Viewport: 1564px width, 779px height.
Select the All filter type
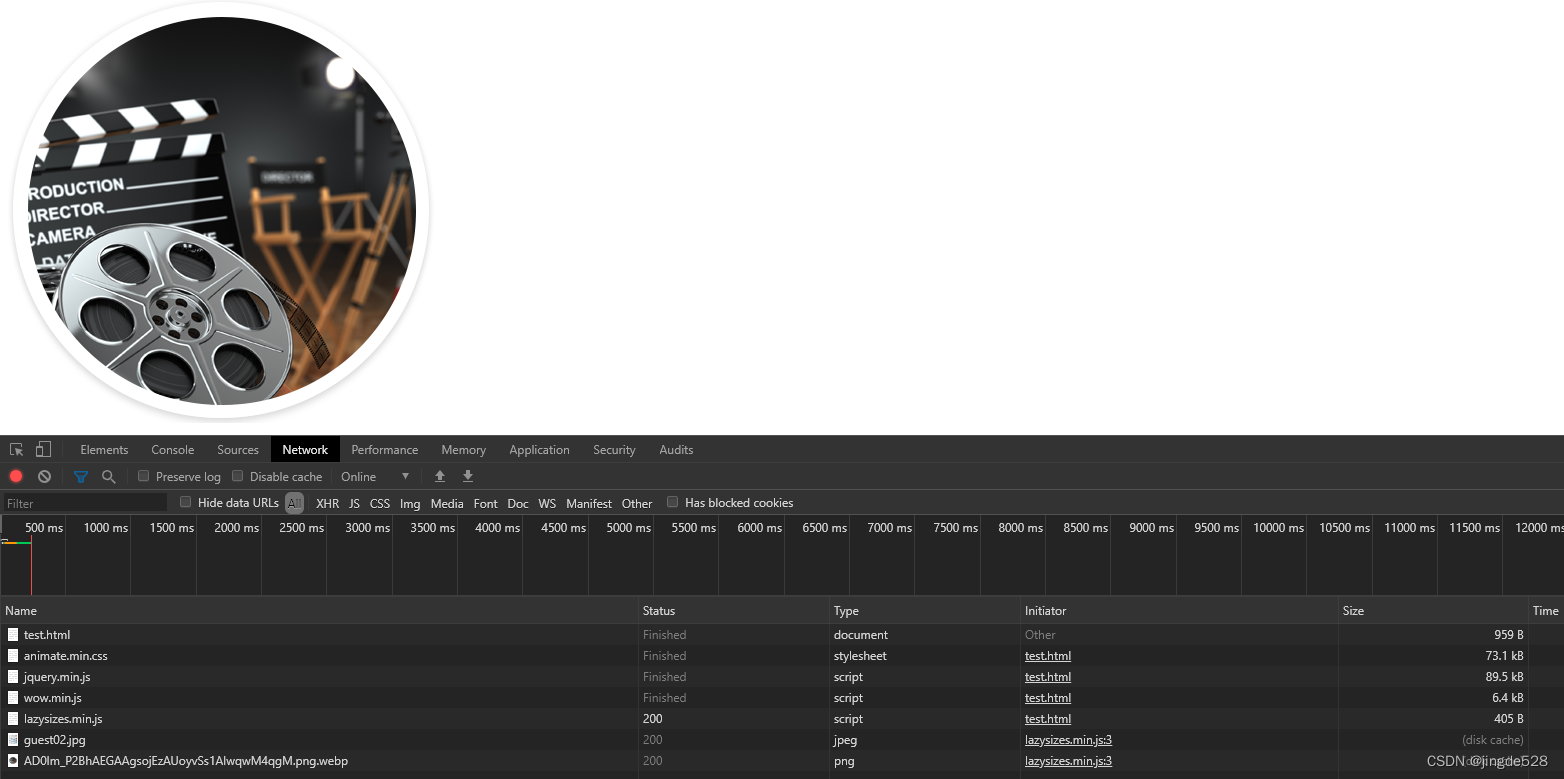[294, 503]
